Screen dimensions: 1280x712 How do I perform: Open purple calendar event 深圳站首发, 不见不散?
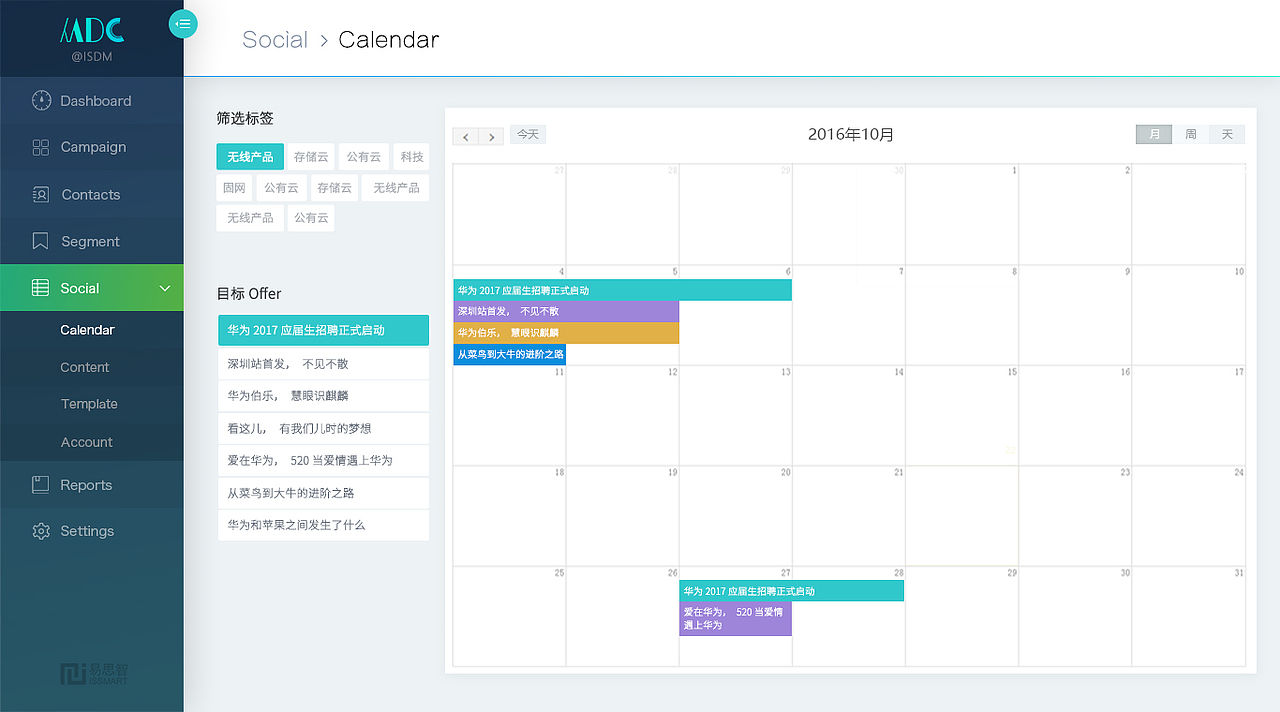[566, 311]
